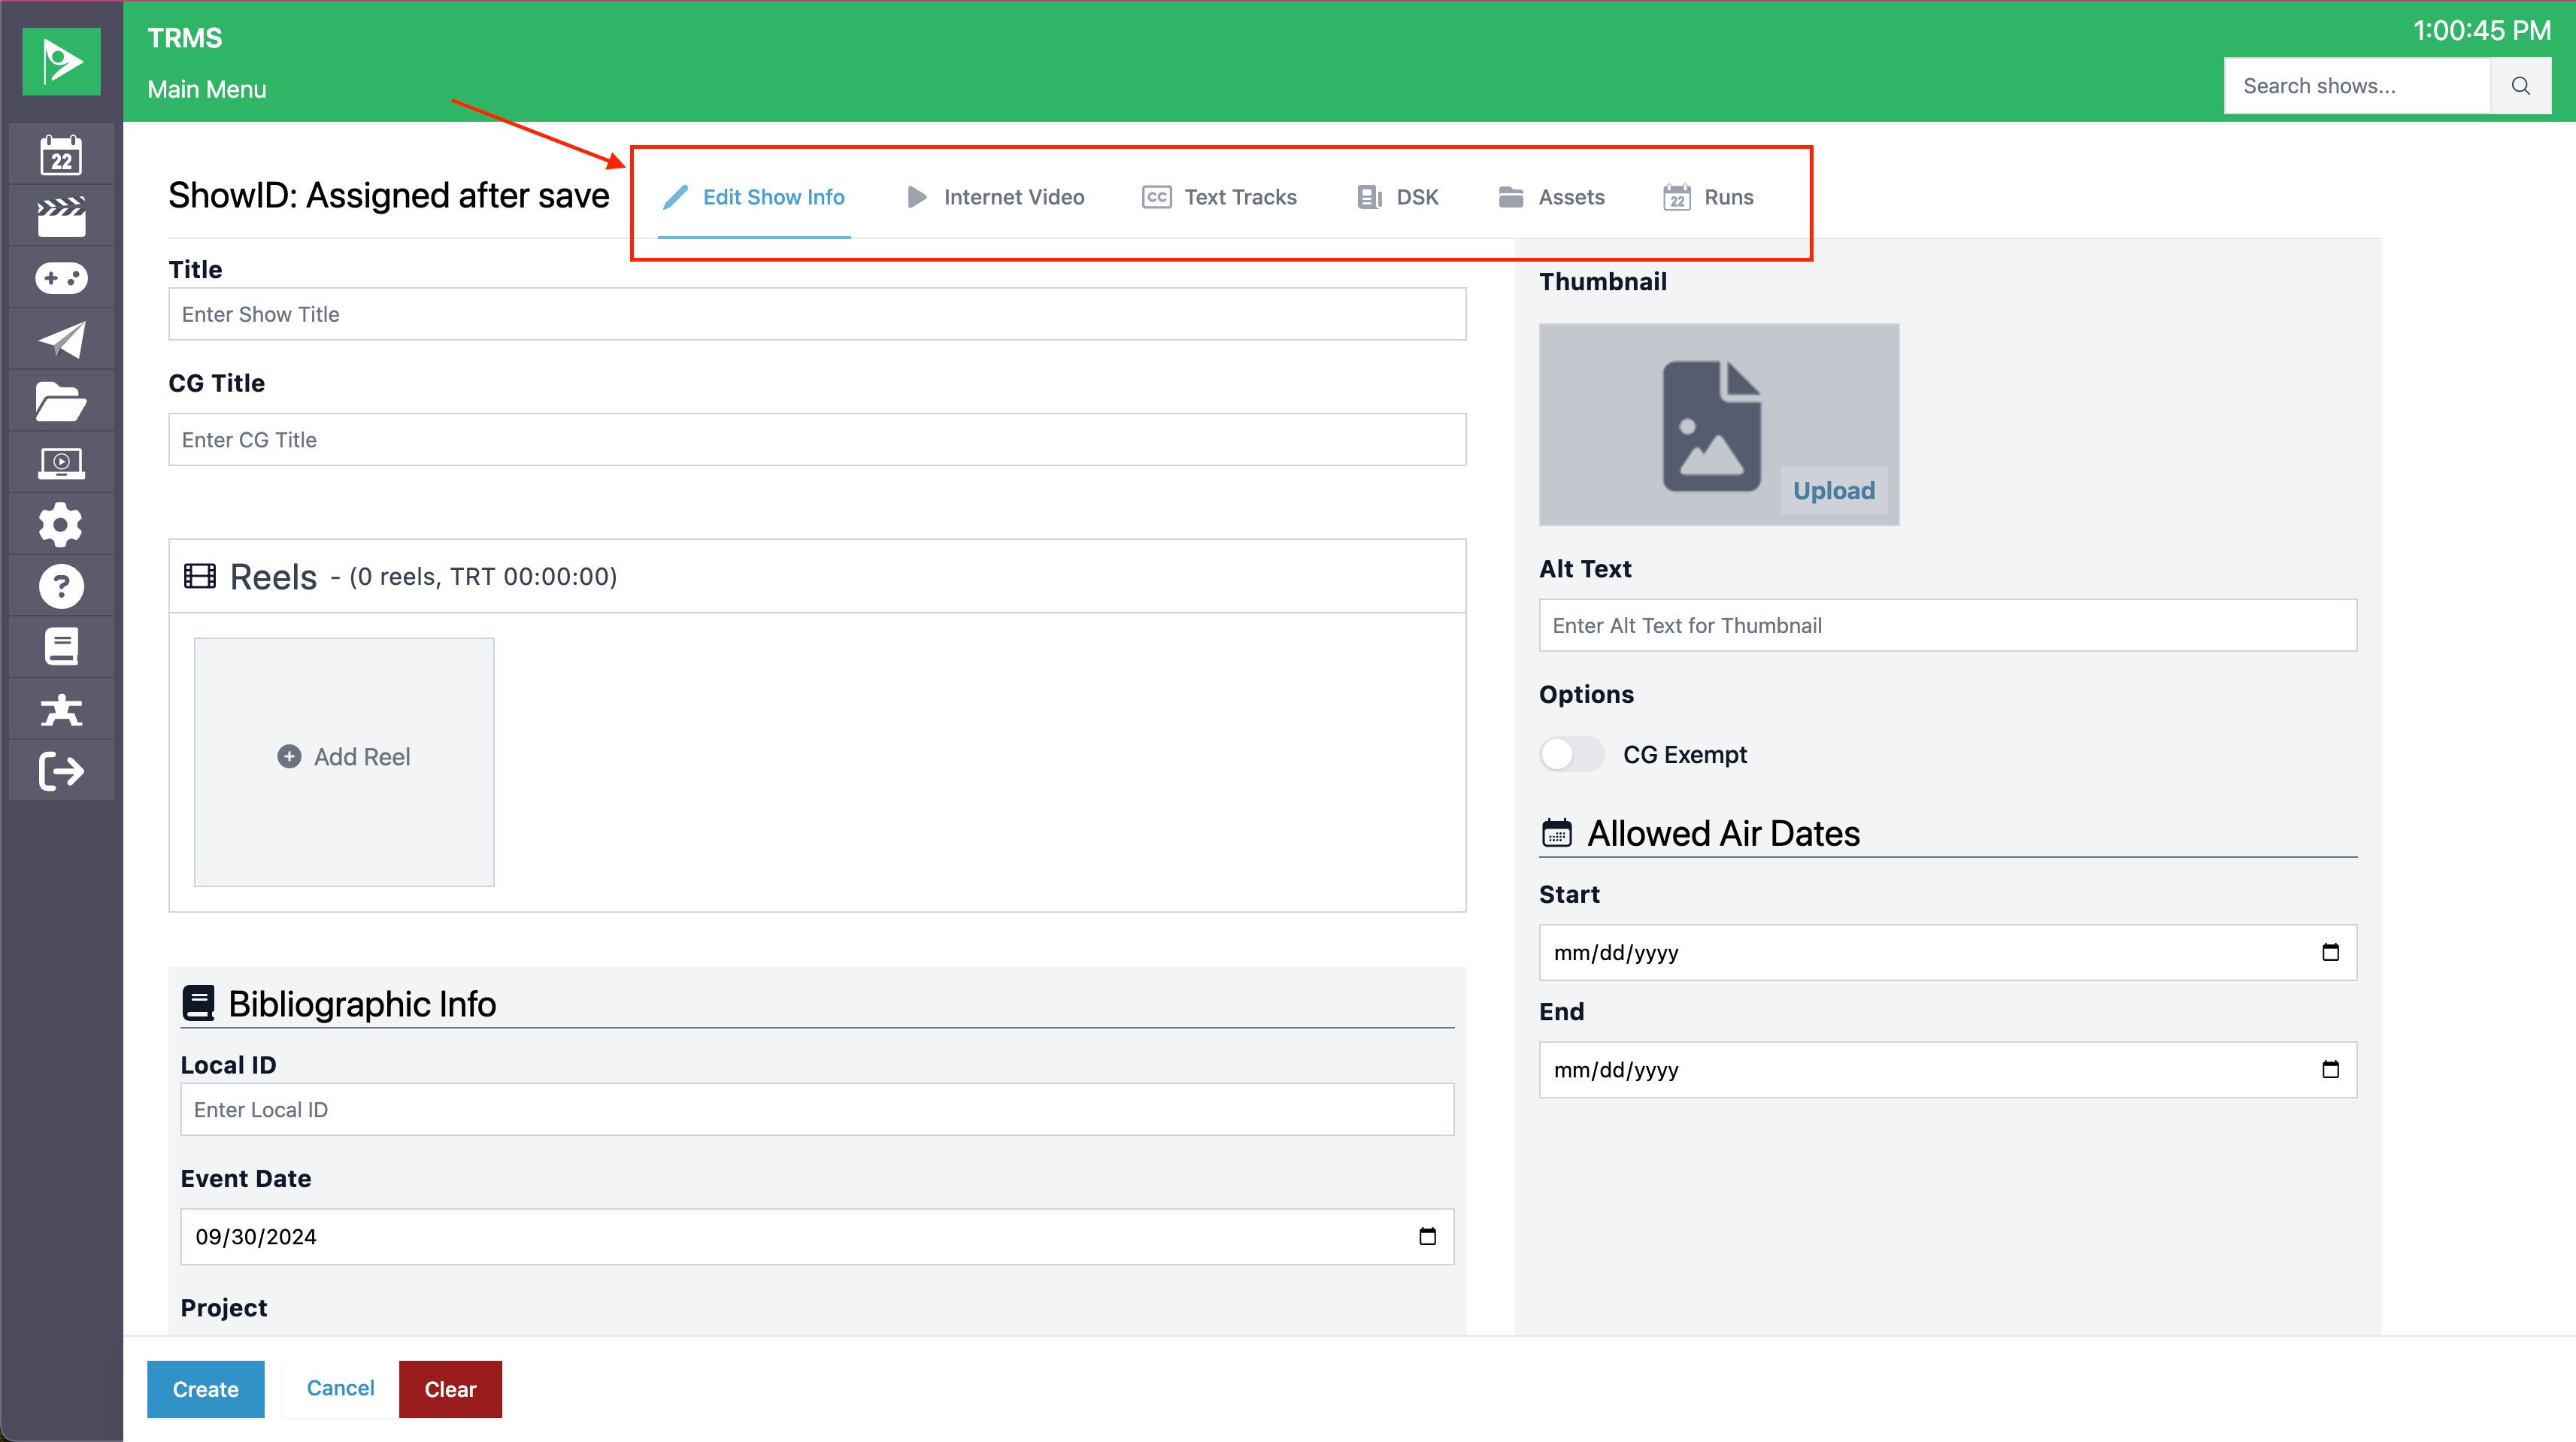Switch to the Text Tracks tab
Screen dimensions: 2576x1442
point(1219,197)
